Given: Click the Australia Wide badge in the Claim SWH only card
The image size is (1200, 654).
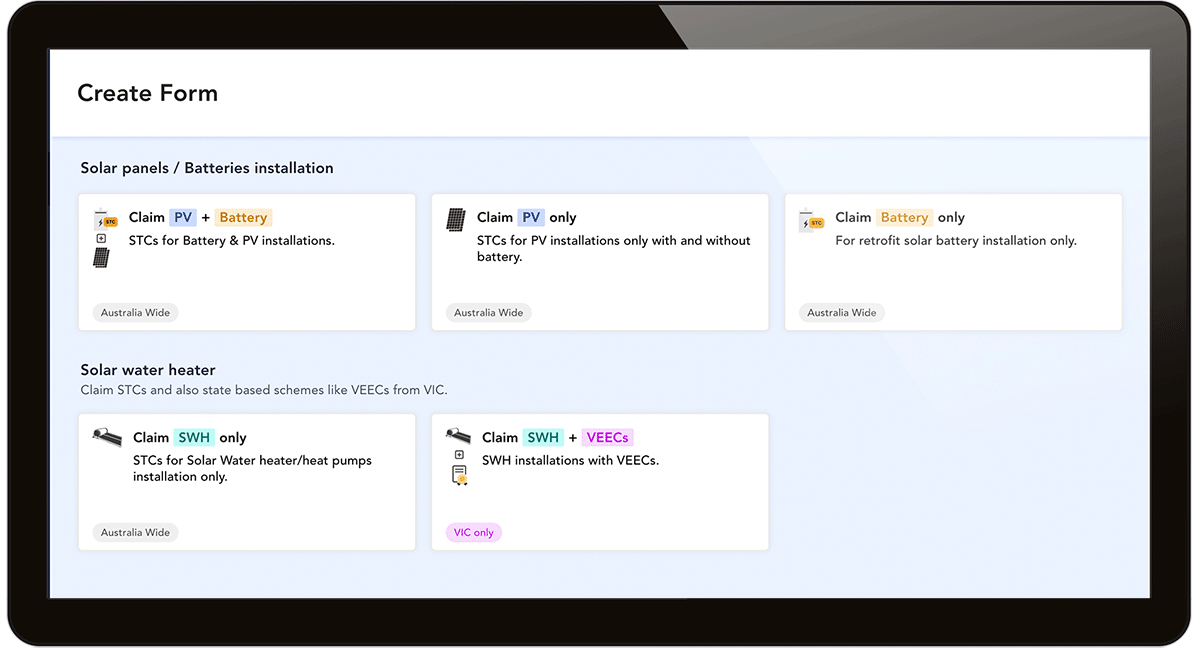Looking at the screenshot, I should click(135, 533).
